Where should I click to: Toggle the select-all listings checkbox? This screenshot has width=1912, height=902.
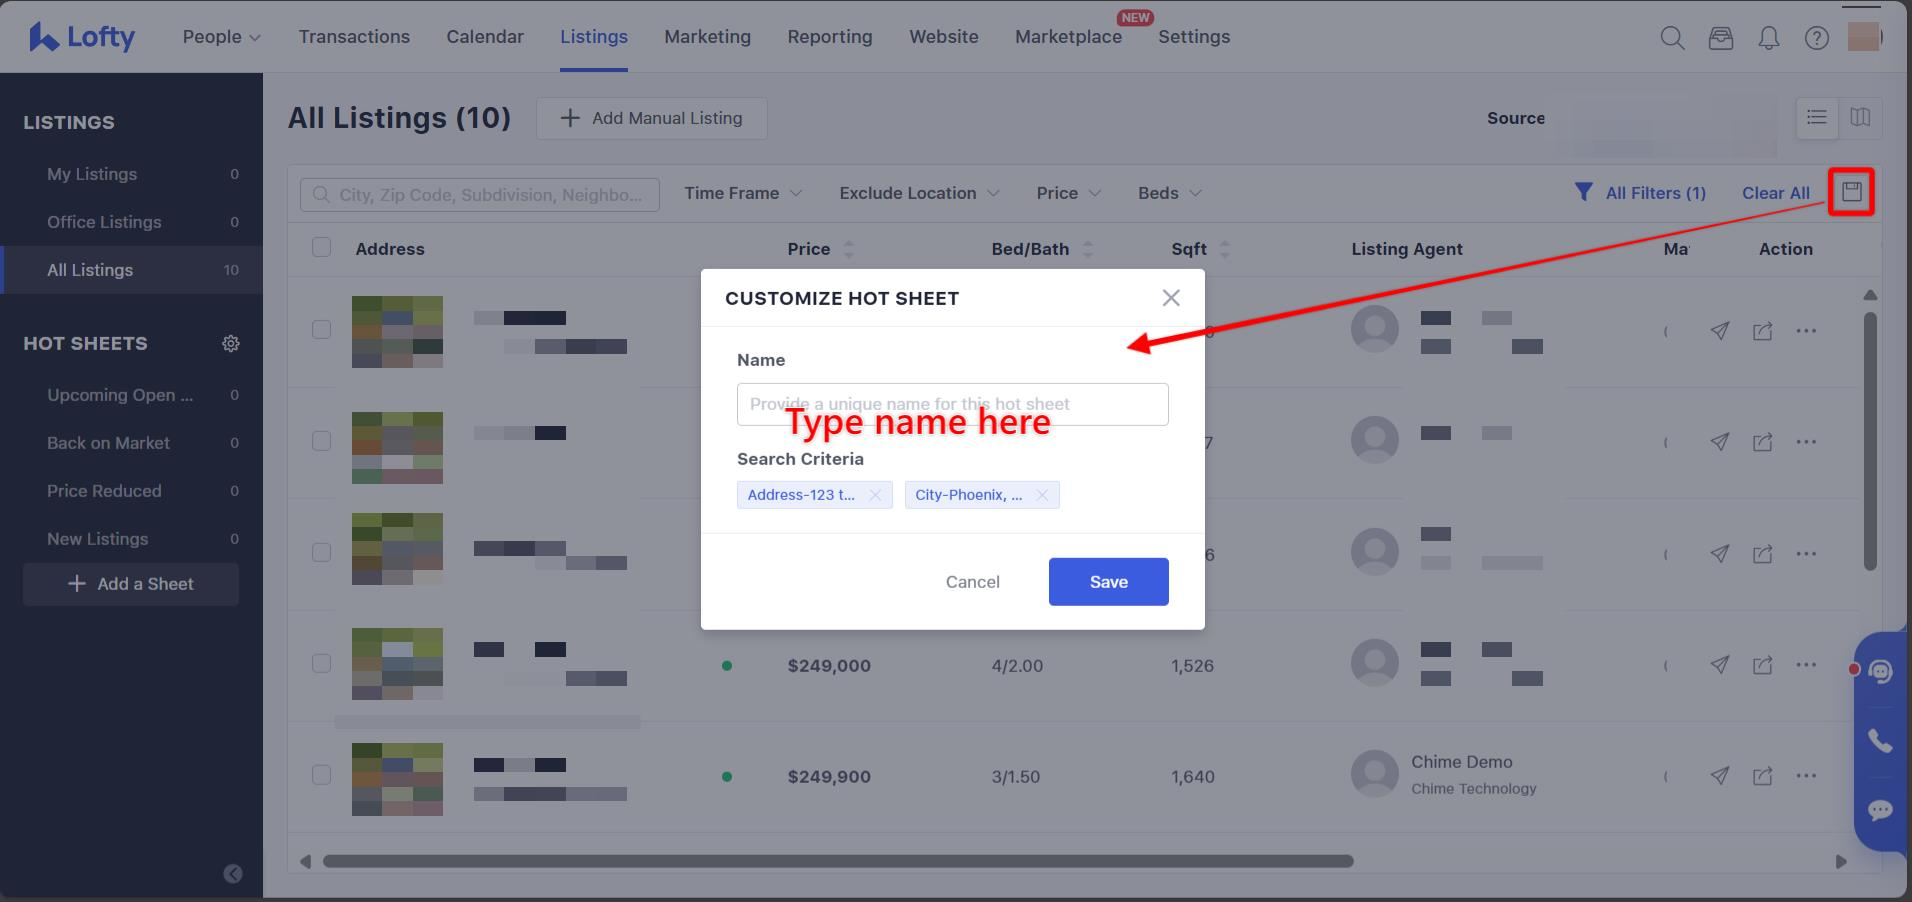(321, 248)
